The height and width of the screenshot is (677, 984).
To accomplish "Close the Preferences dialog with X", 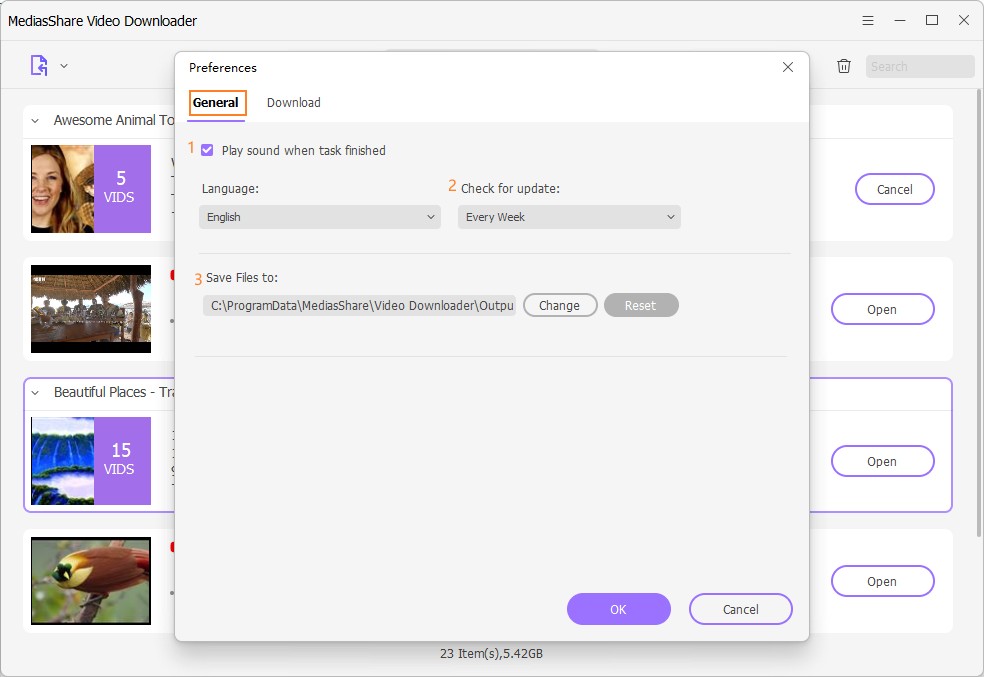I will coord(788,67).
